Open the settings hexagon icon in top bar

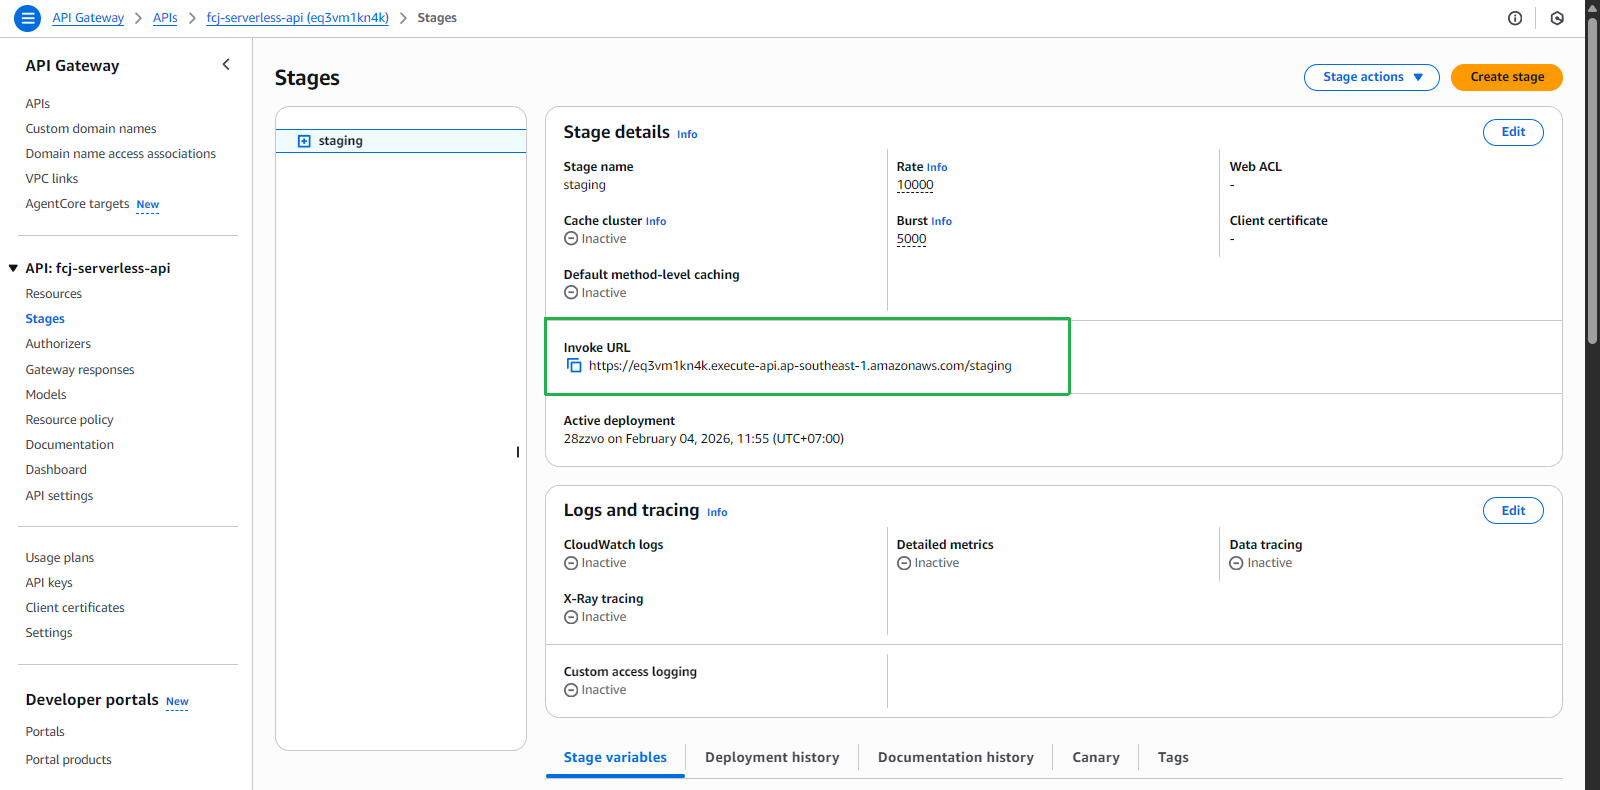point(1557,18)
